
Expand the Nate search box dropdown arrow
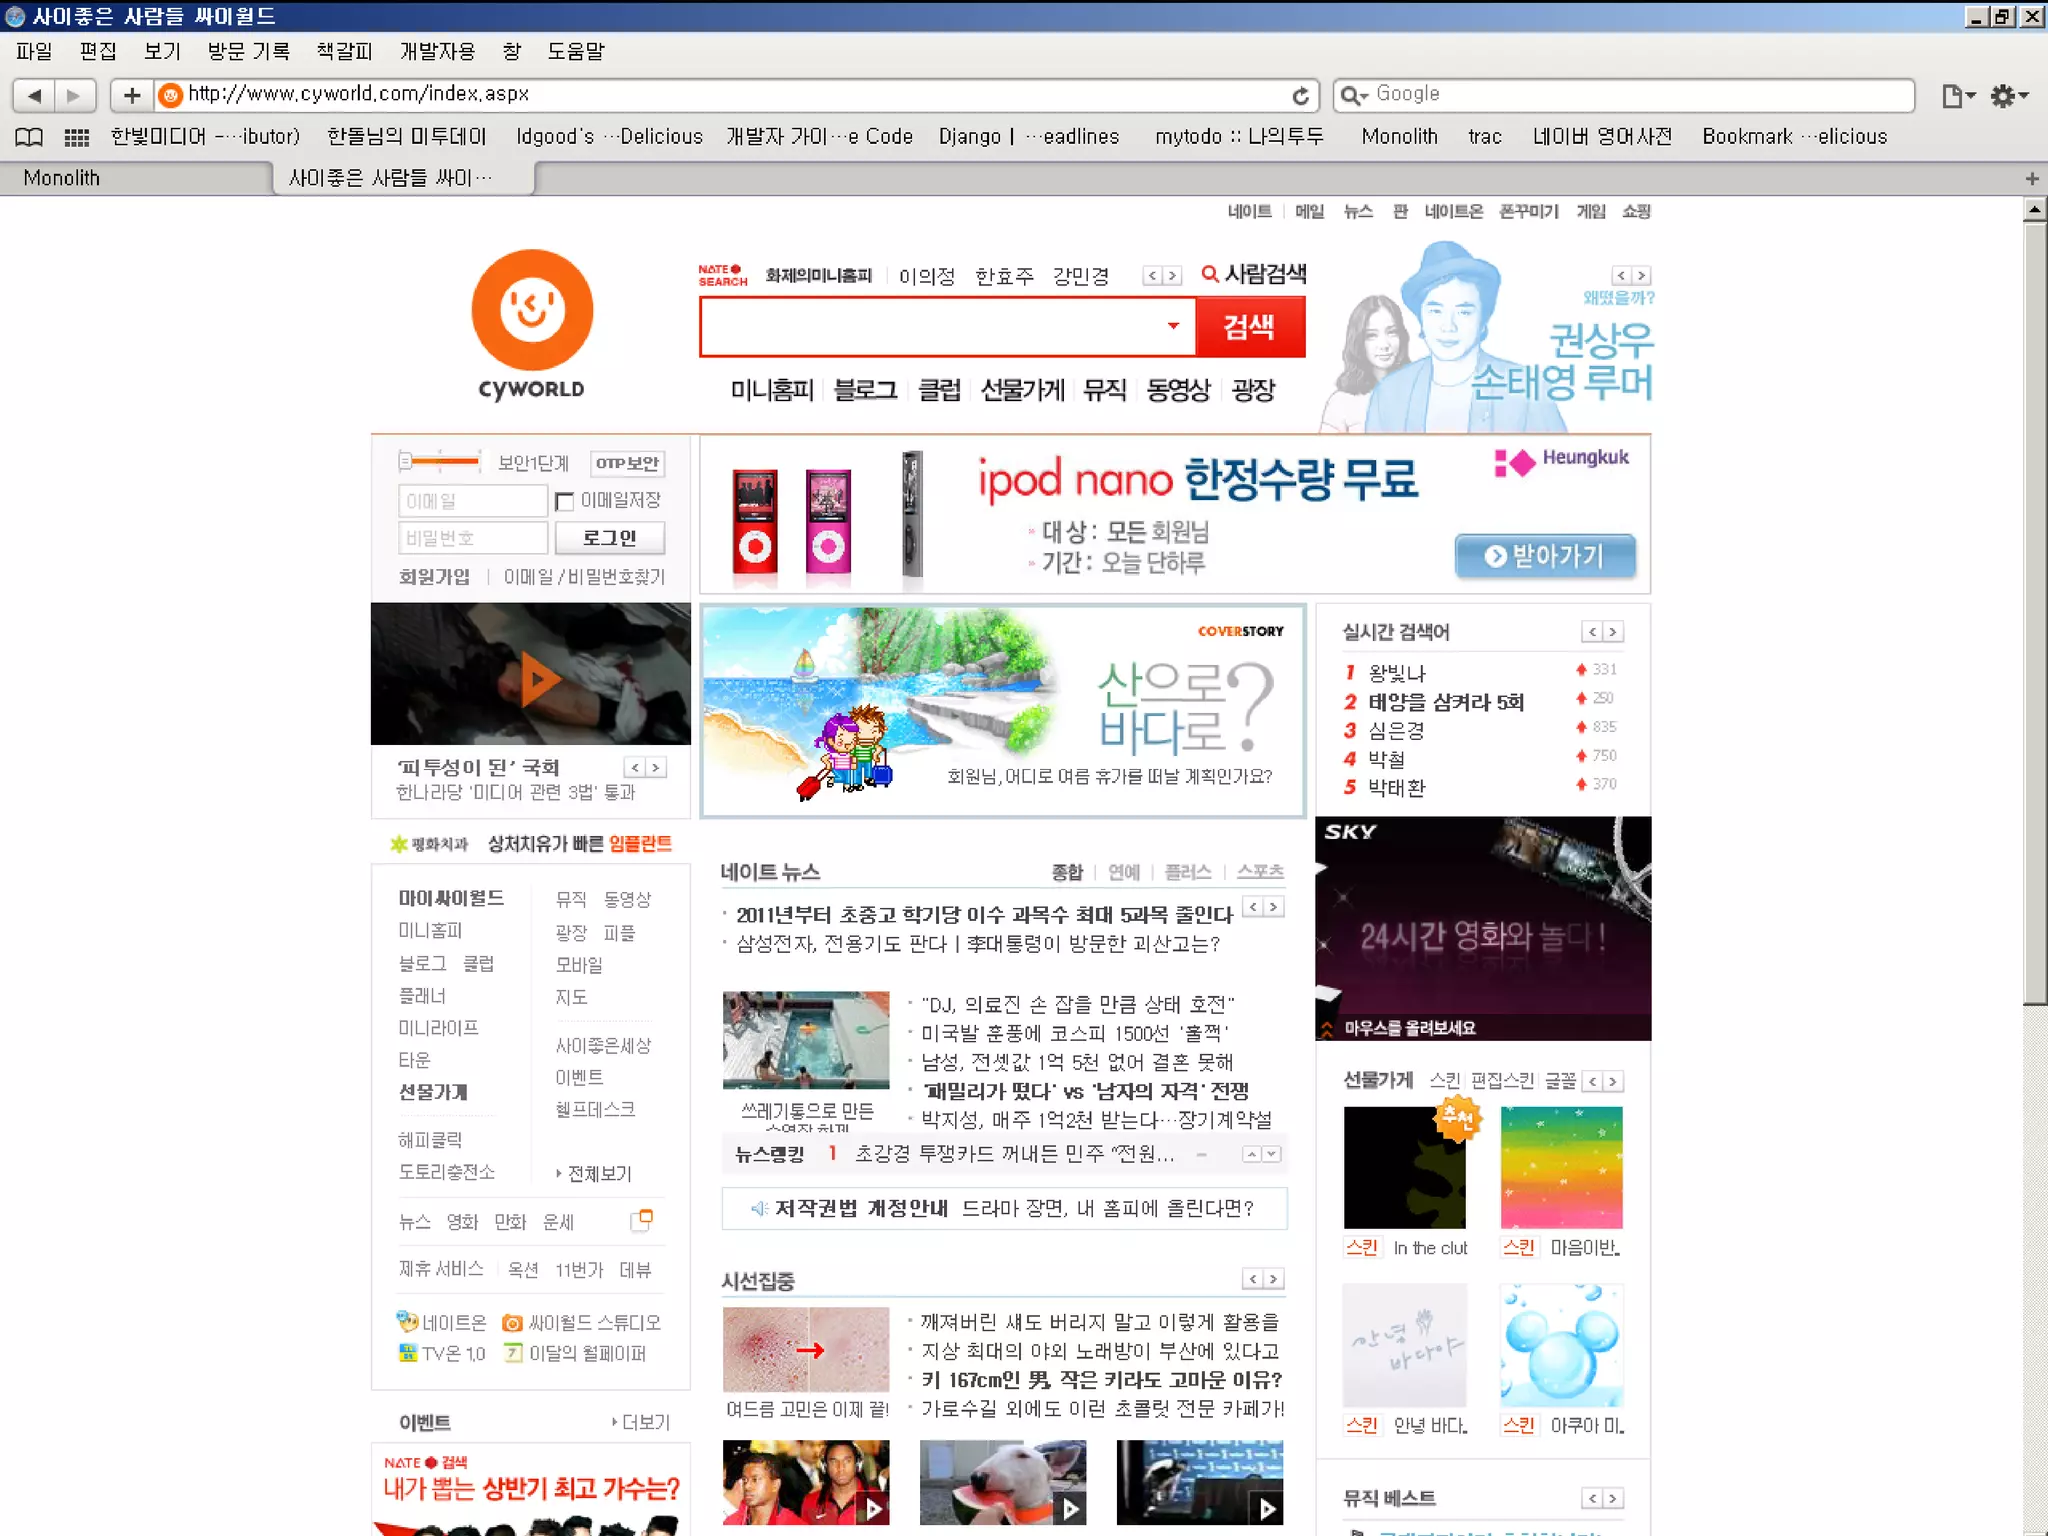click(1173, 326)
